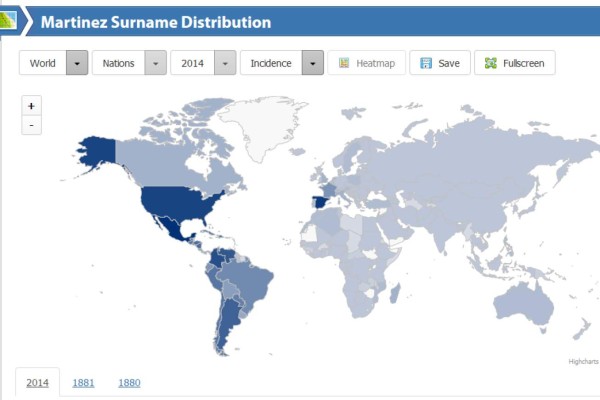
Task: Switch to the 1881 tab
Action: pos(83,383)
